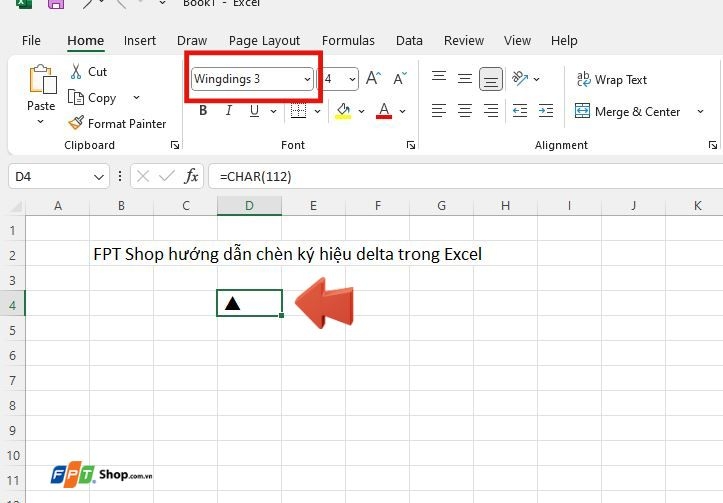Open the font size dropdown
This screenshot has width=723, height=503.
pos(352,79)
